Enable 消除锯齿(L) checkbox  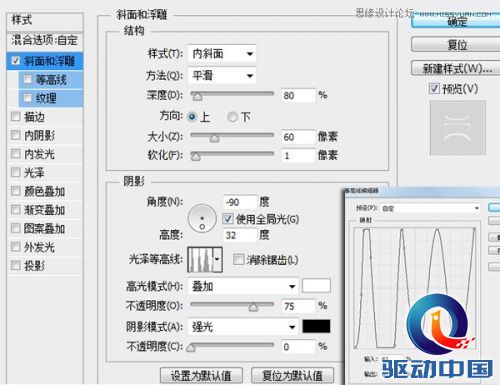238,259
